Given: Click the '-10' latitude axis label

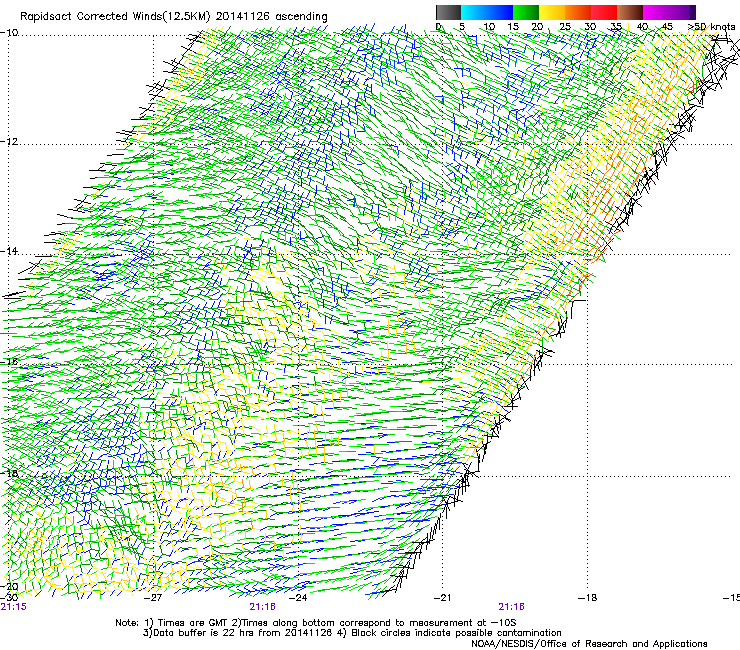Looking at the screenshot, I should click(x=9, y=33).
